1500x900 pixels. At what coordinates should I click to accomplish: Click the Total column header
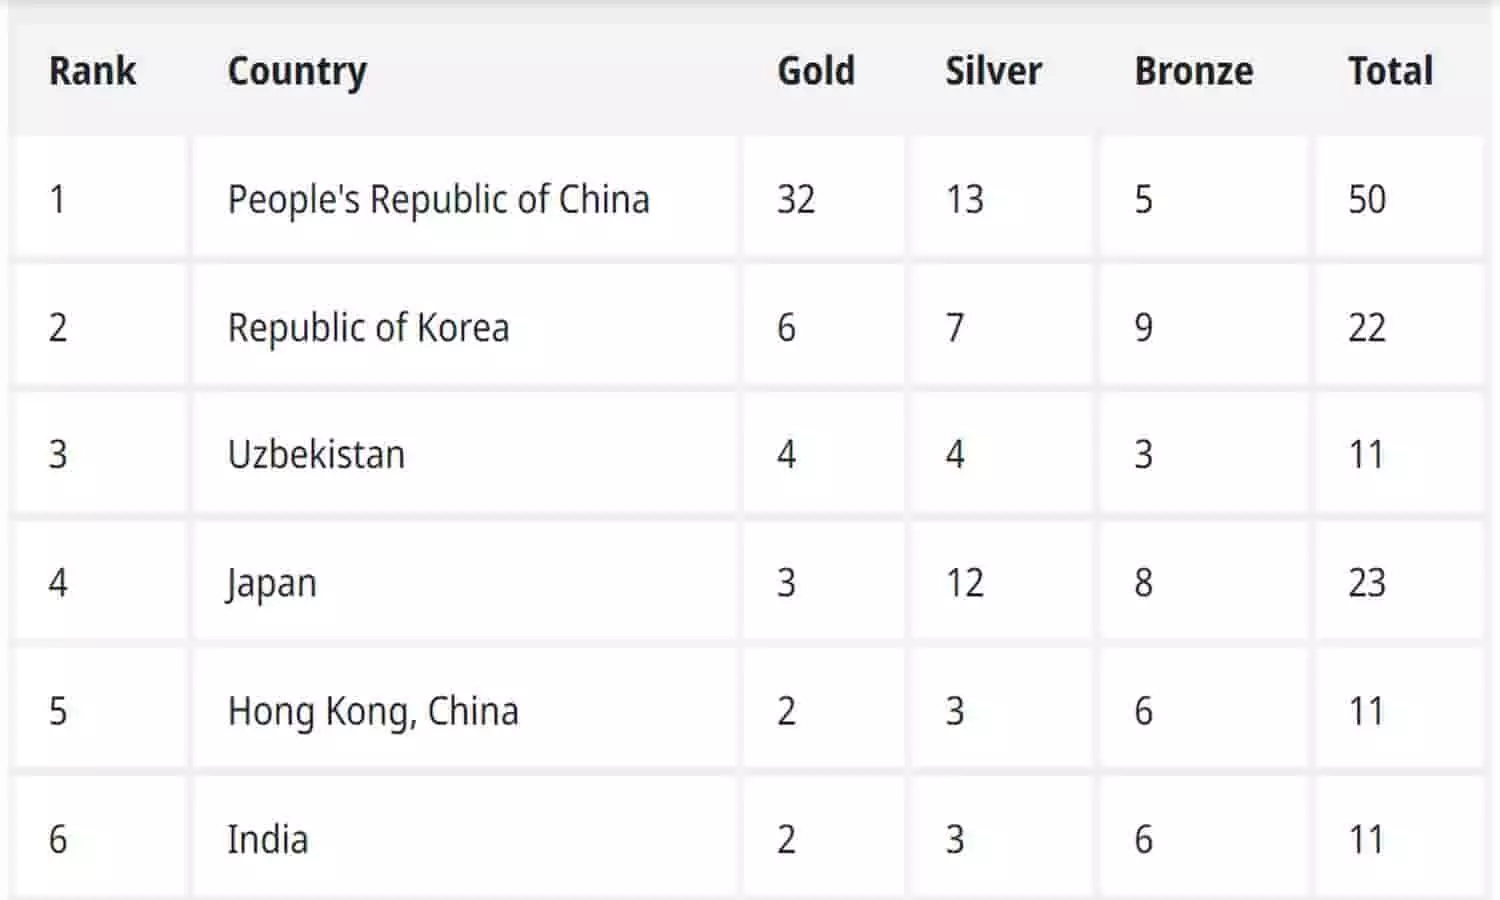pyautogui.click(x=1390, y=71)
